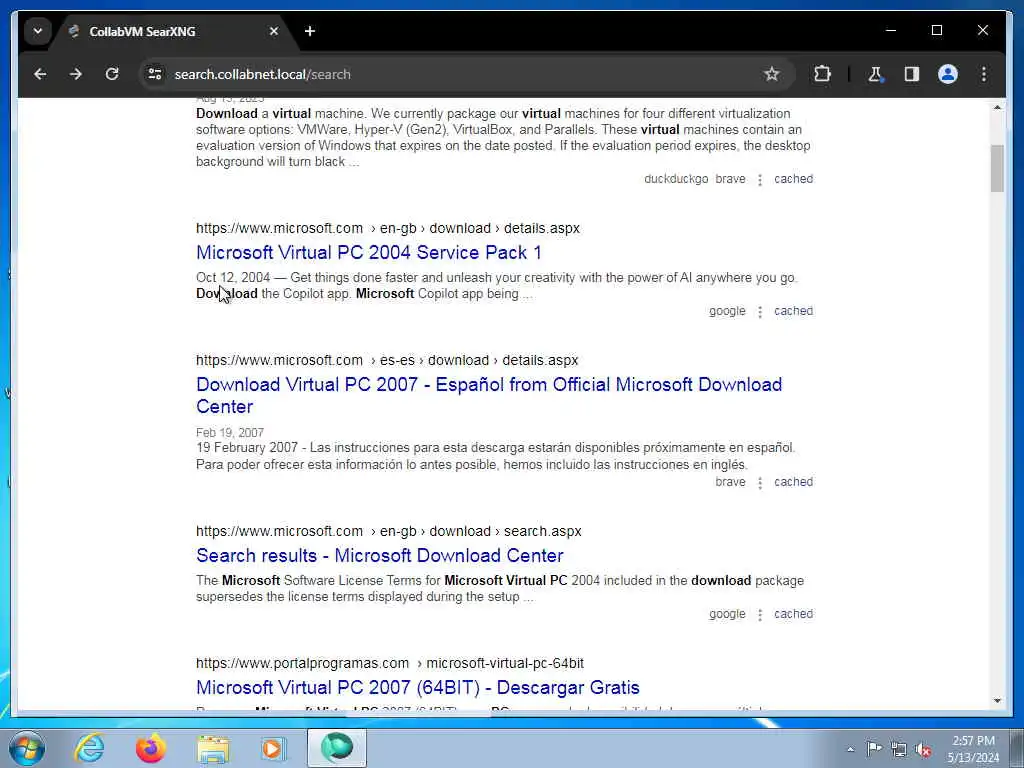This screenshot has height=768, width=1024.
Task: Open cached link for virtual machine download result
Action: pyautogui.click(x=793, y=179)
